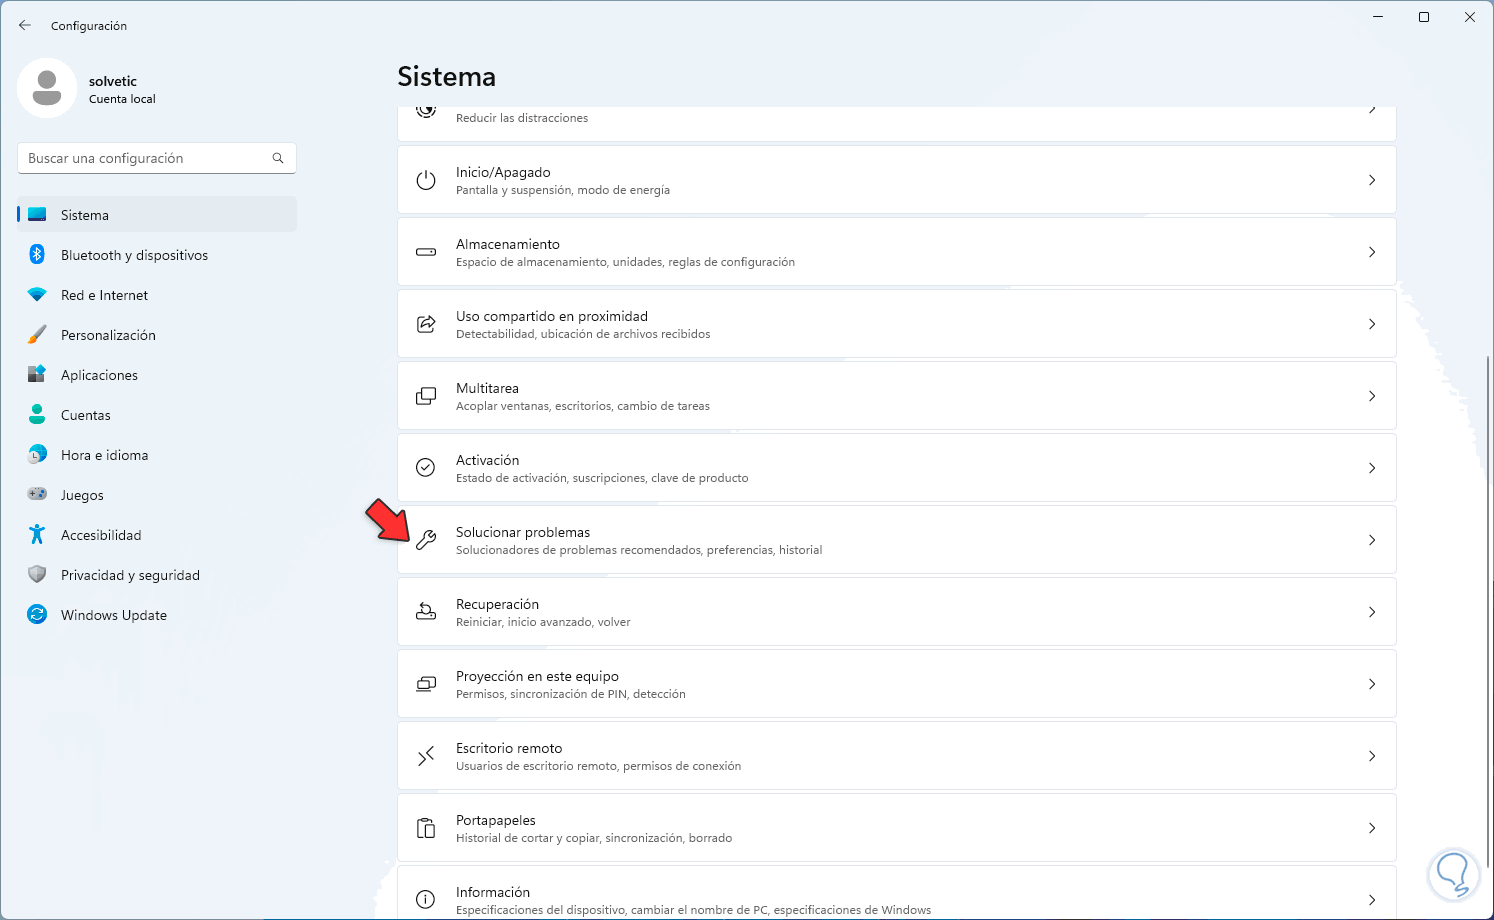Viewport: 1494px width, 920px height.
Task: Click the Portapapeles clipboard icon
Action: point(426,828)
